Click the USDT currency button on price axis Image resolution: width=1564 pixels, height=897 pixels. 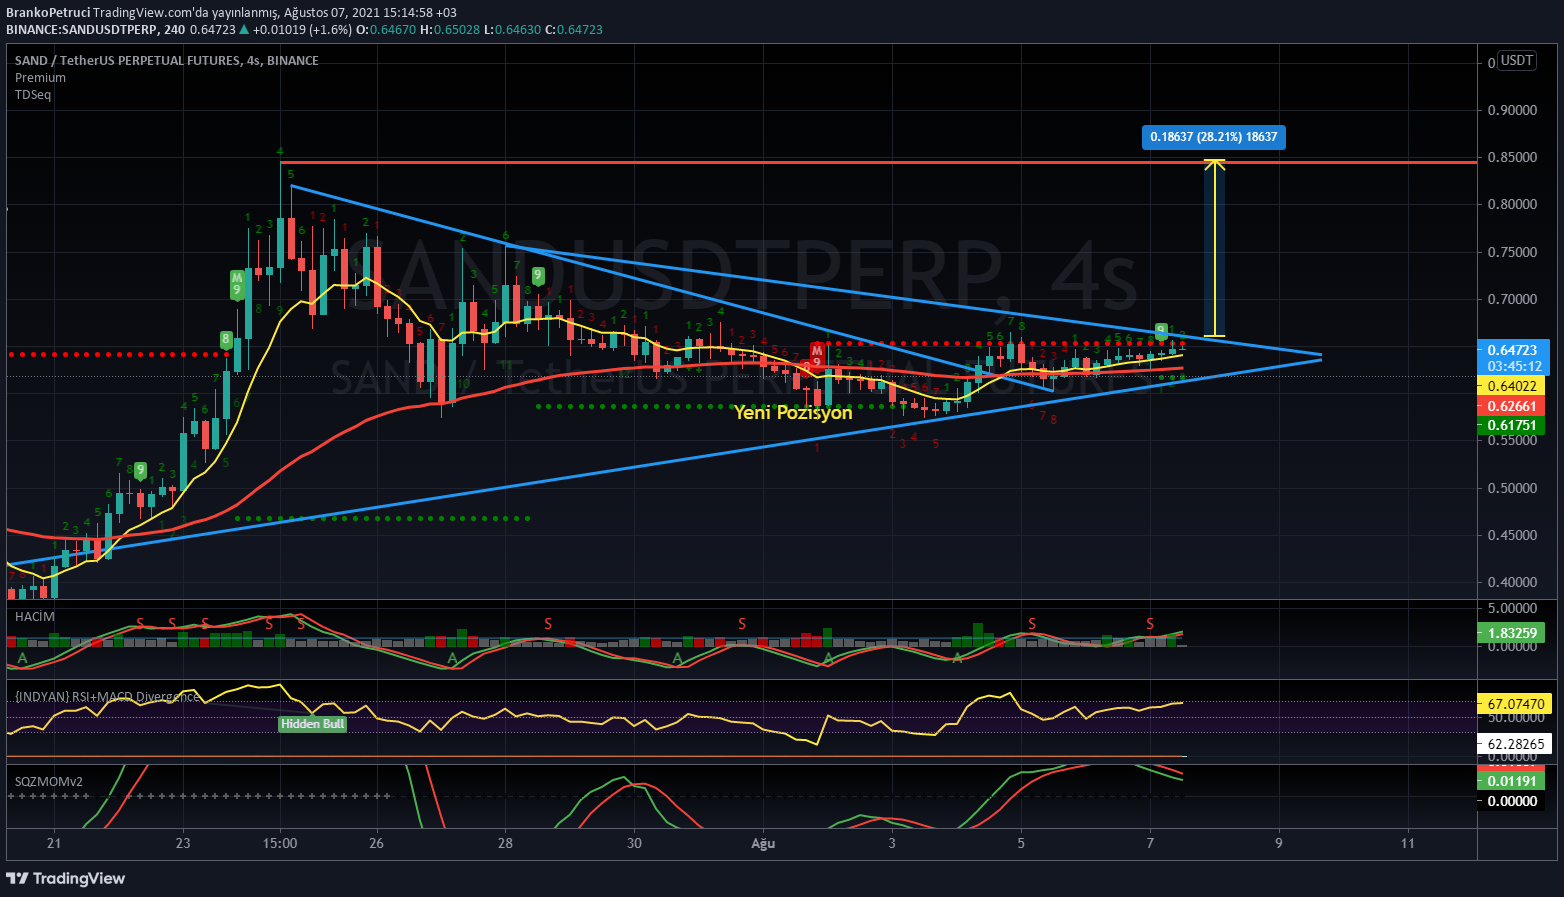[1517, 61]
